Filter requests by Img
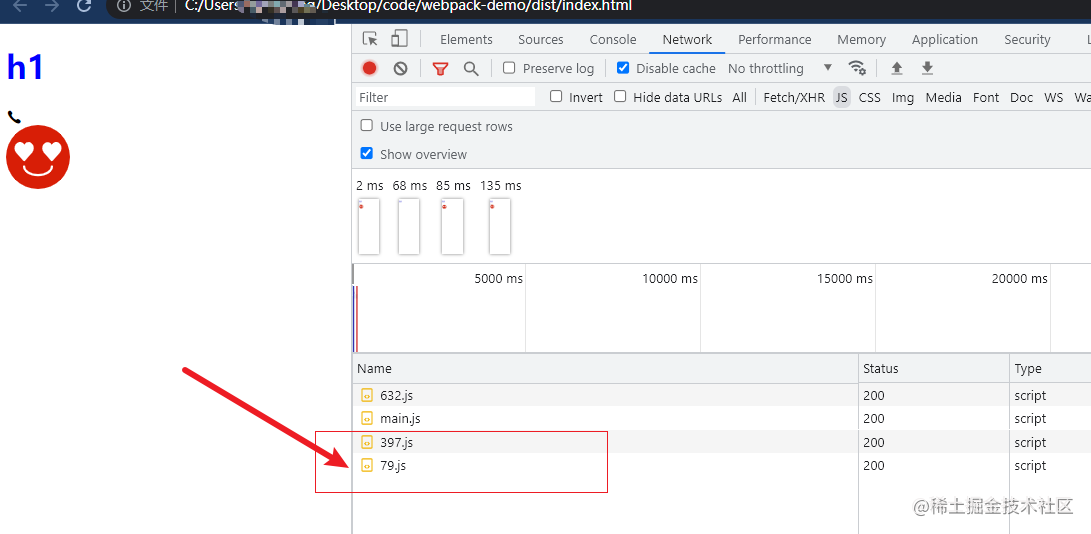 902,97
